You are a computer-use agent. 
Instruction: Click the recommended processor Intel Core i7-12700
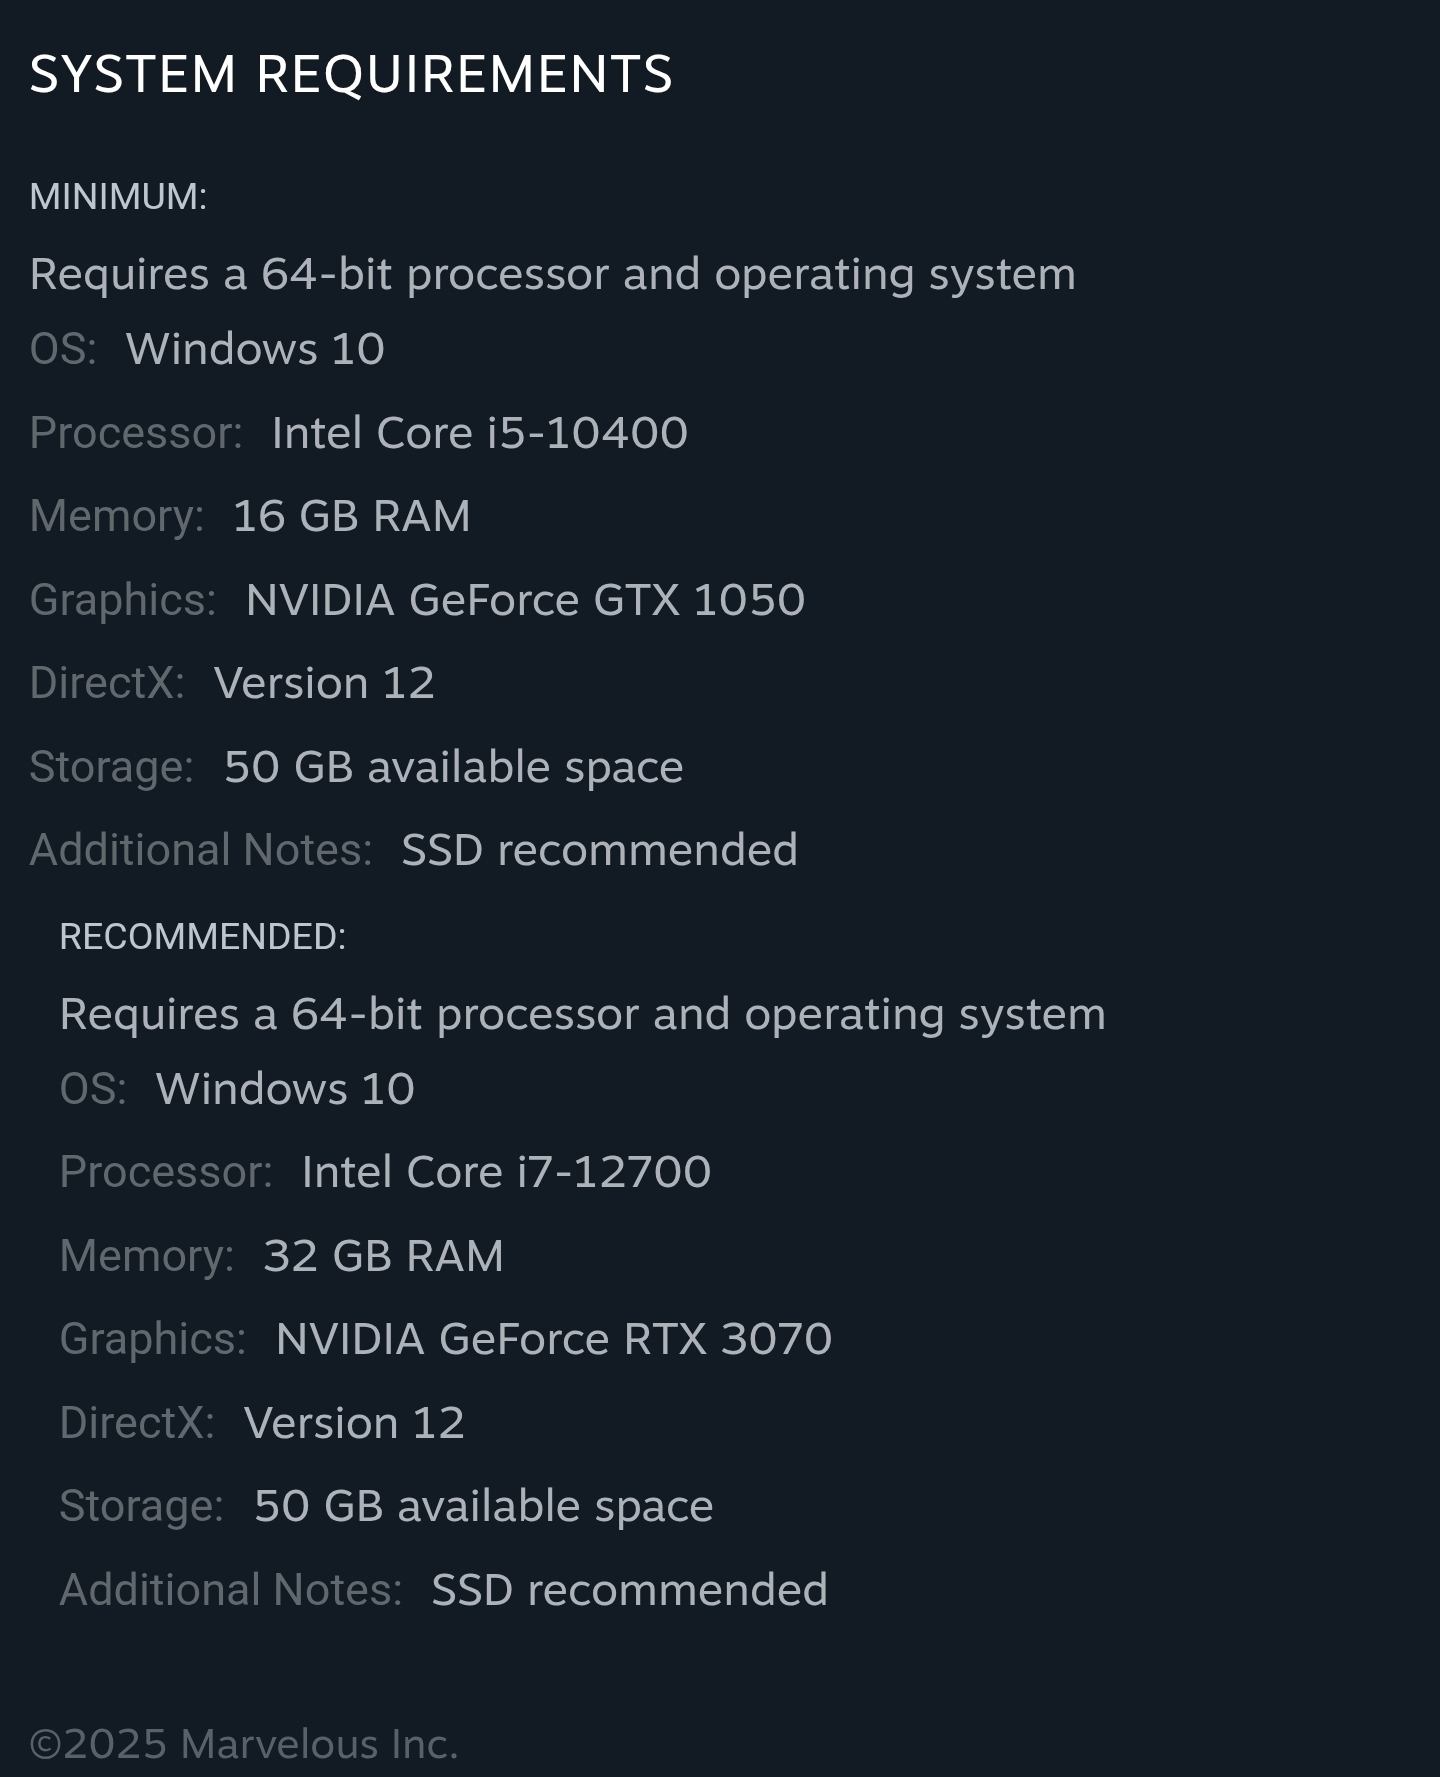[506, 1172]
